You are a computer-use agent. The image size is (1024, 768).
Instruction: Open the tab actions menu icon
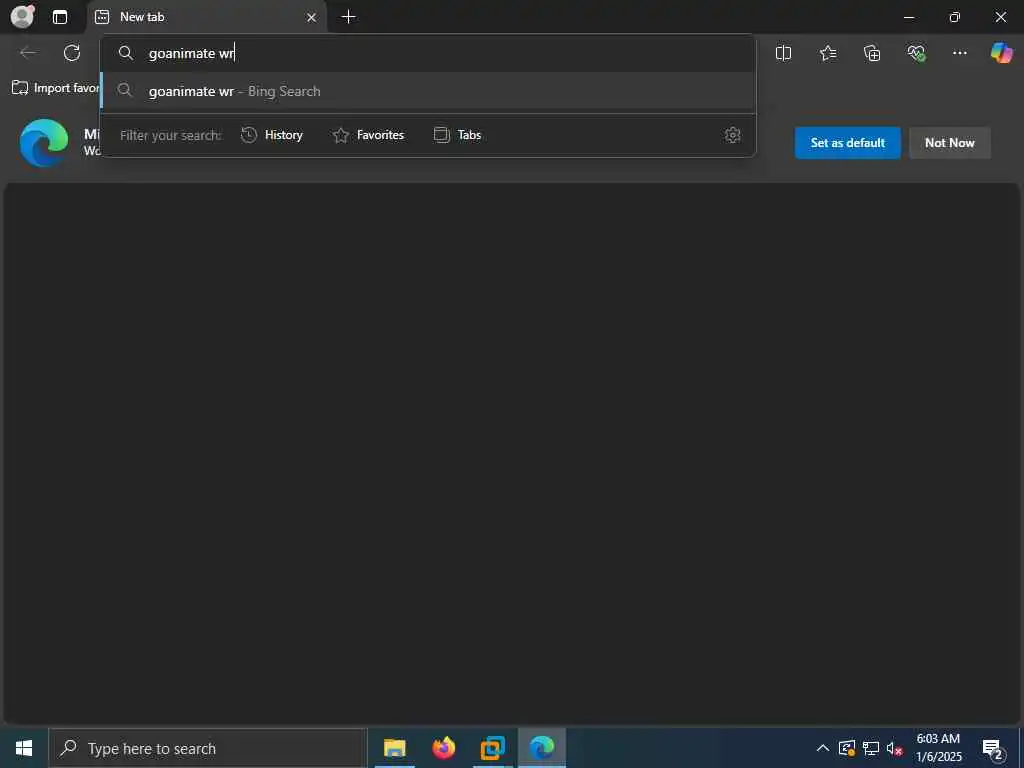coord(60,17)
